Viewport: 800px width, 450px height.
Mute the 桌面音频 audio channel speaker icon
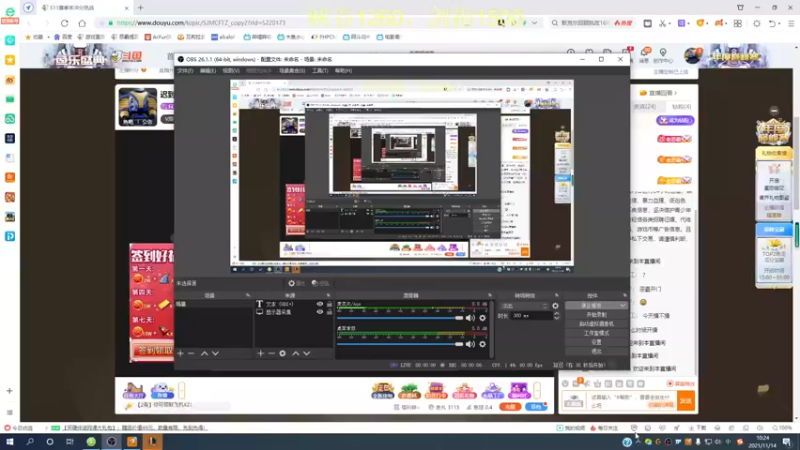pos(470,344)
